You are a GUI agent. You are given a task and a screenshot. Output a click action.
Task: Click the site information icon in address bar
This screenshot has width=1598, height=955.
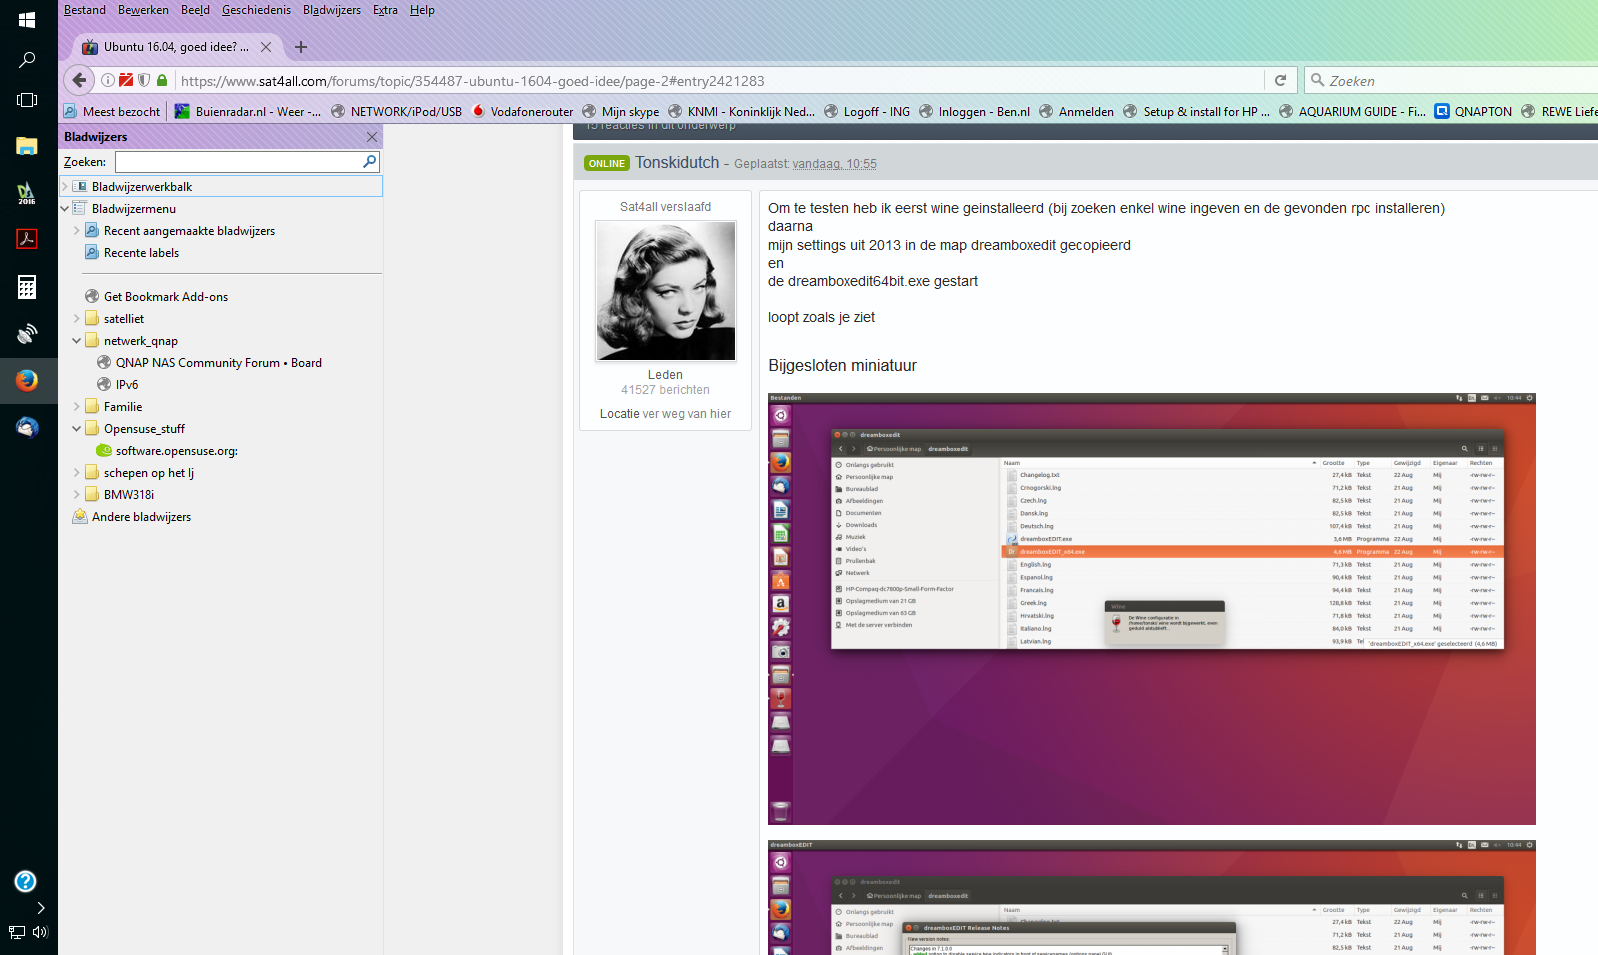[x=108, y=80]
